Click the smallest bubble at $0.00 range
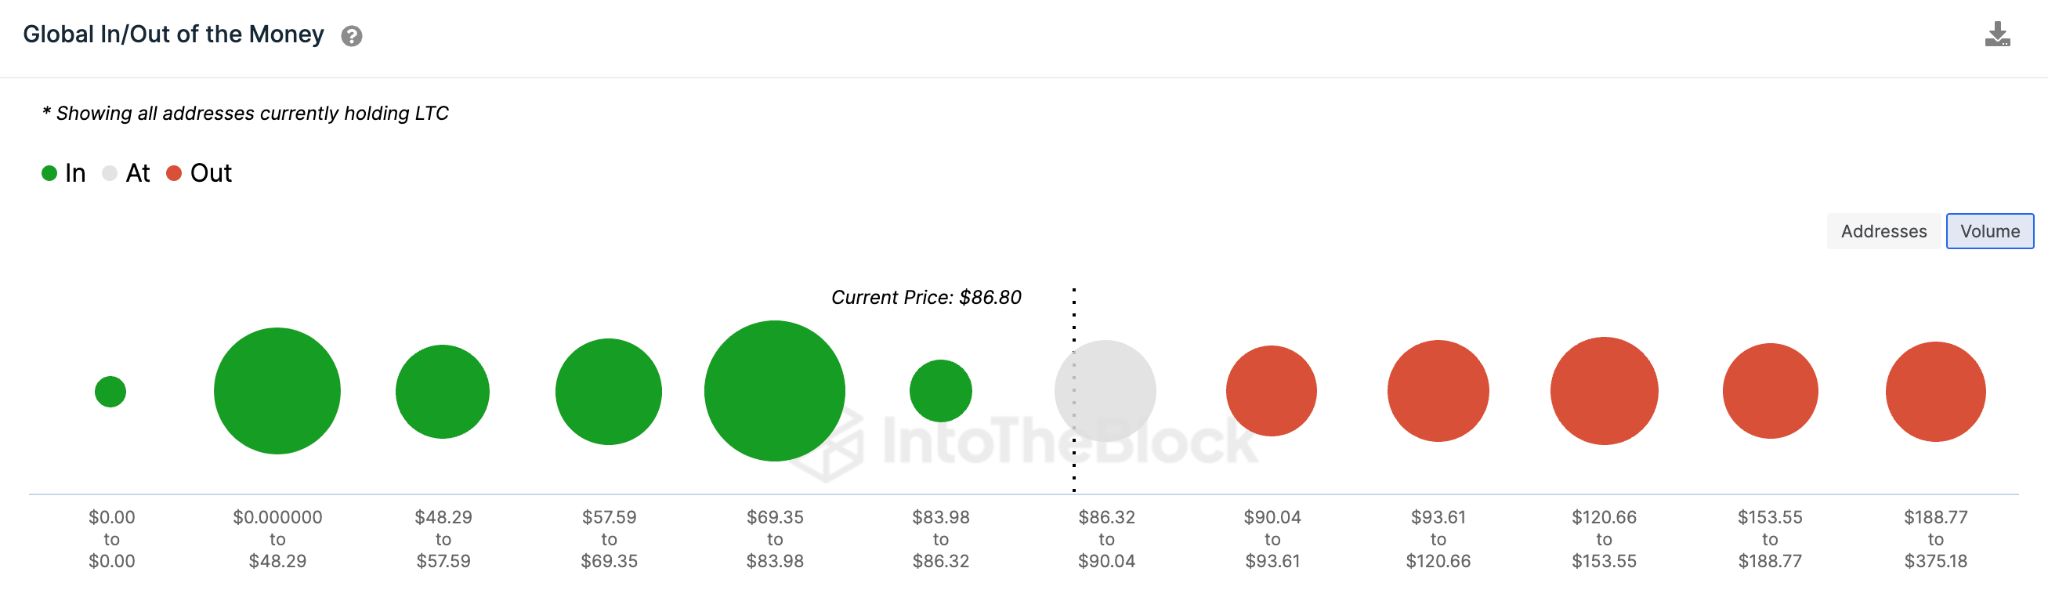This screenshot has width=2048, height=616. [111, 391]
